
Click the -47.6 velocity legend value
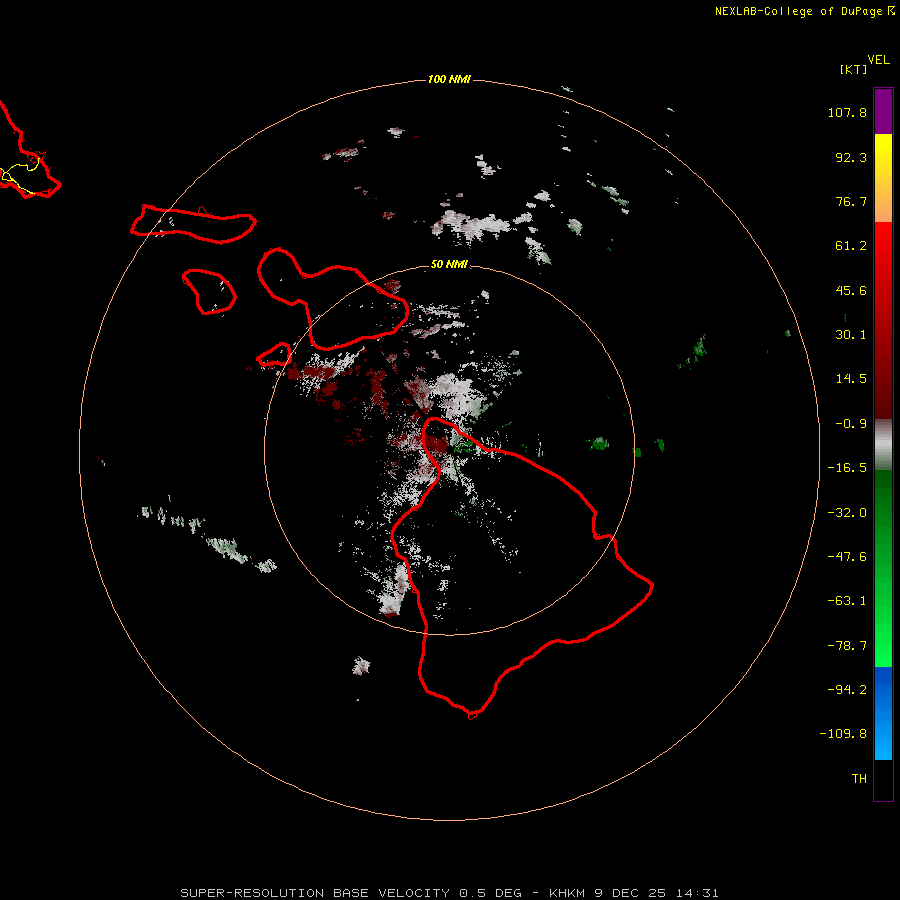[x=847, y=557]
